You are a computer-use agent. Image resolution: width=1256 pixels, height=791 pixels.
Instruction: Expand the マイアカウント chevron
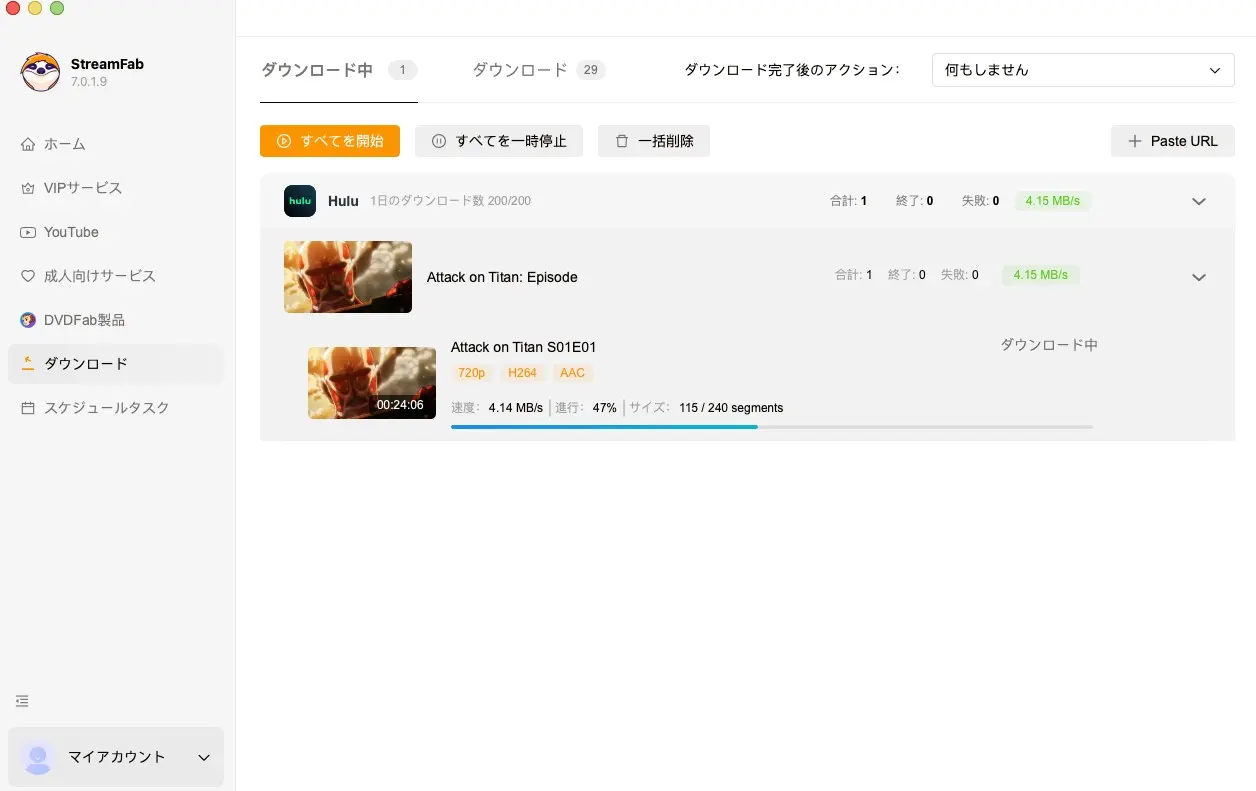(204, 758)
